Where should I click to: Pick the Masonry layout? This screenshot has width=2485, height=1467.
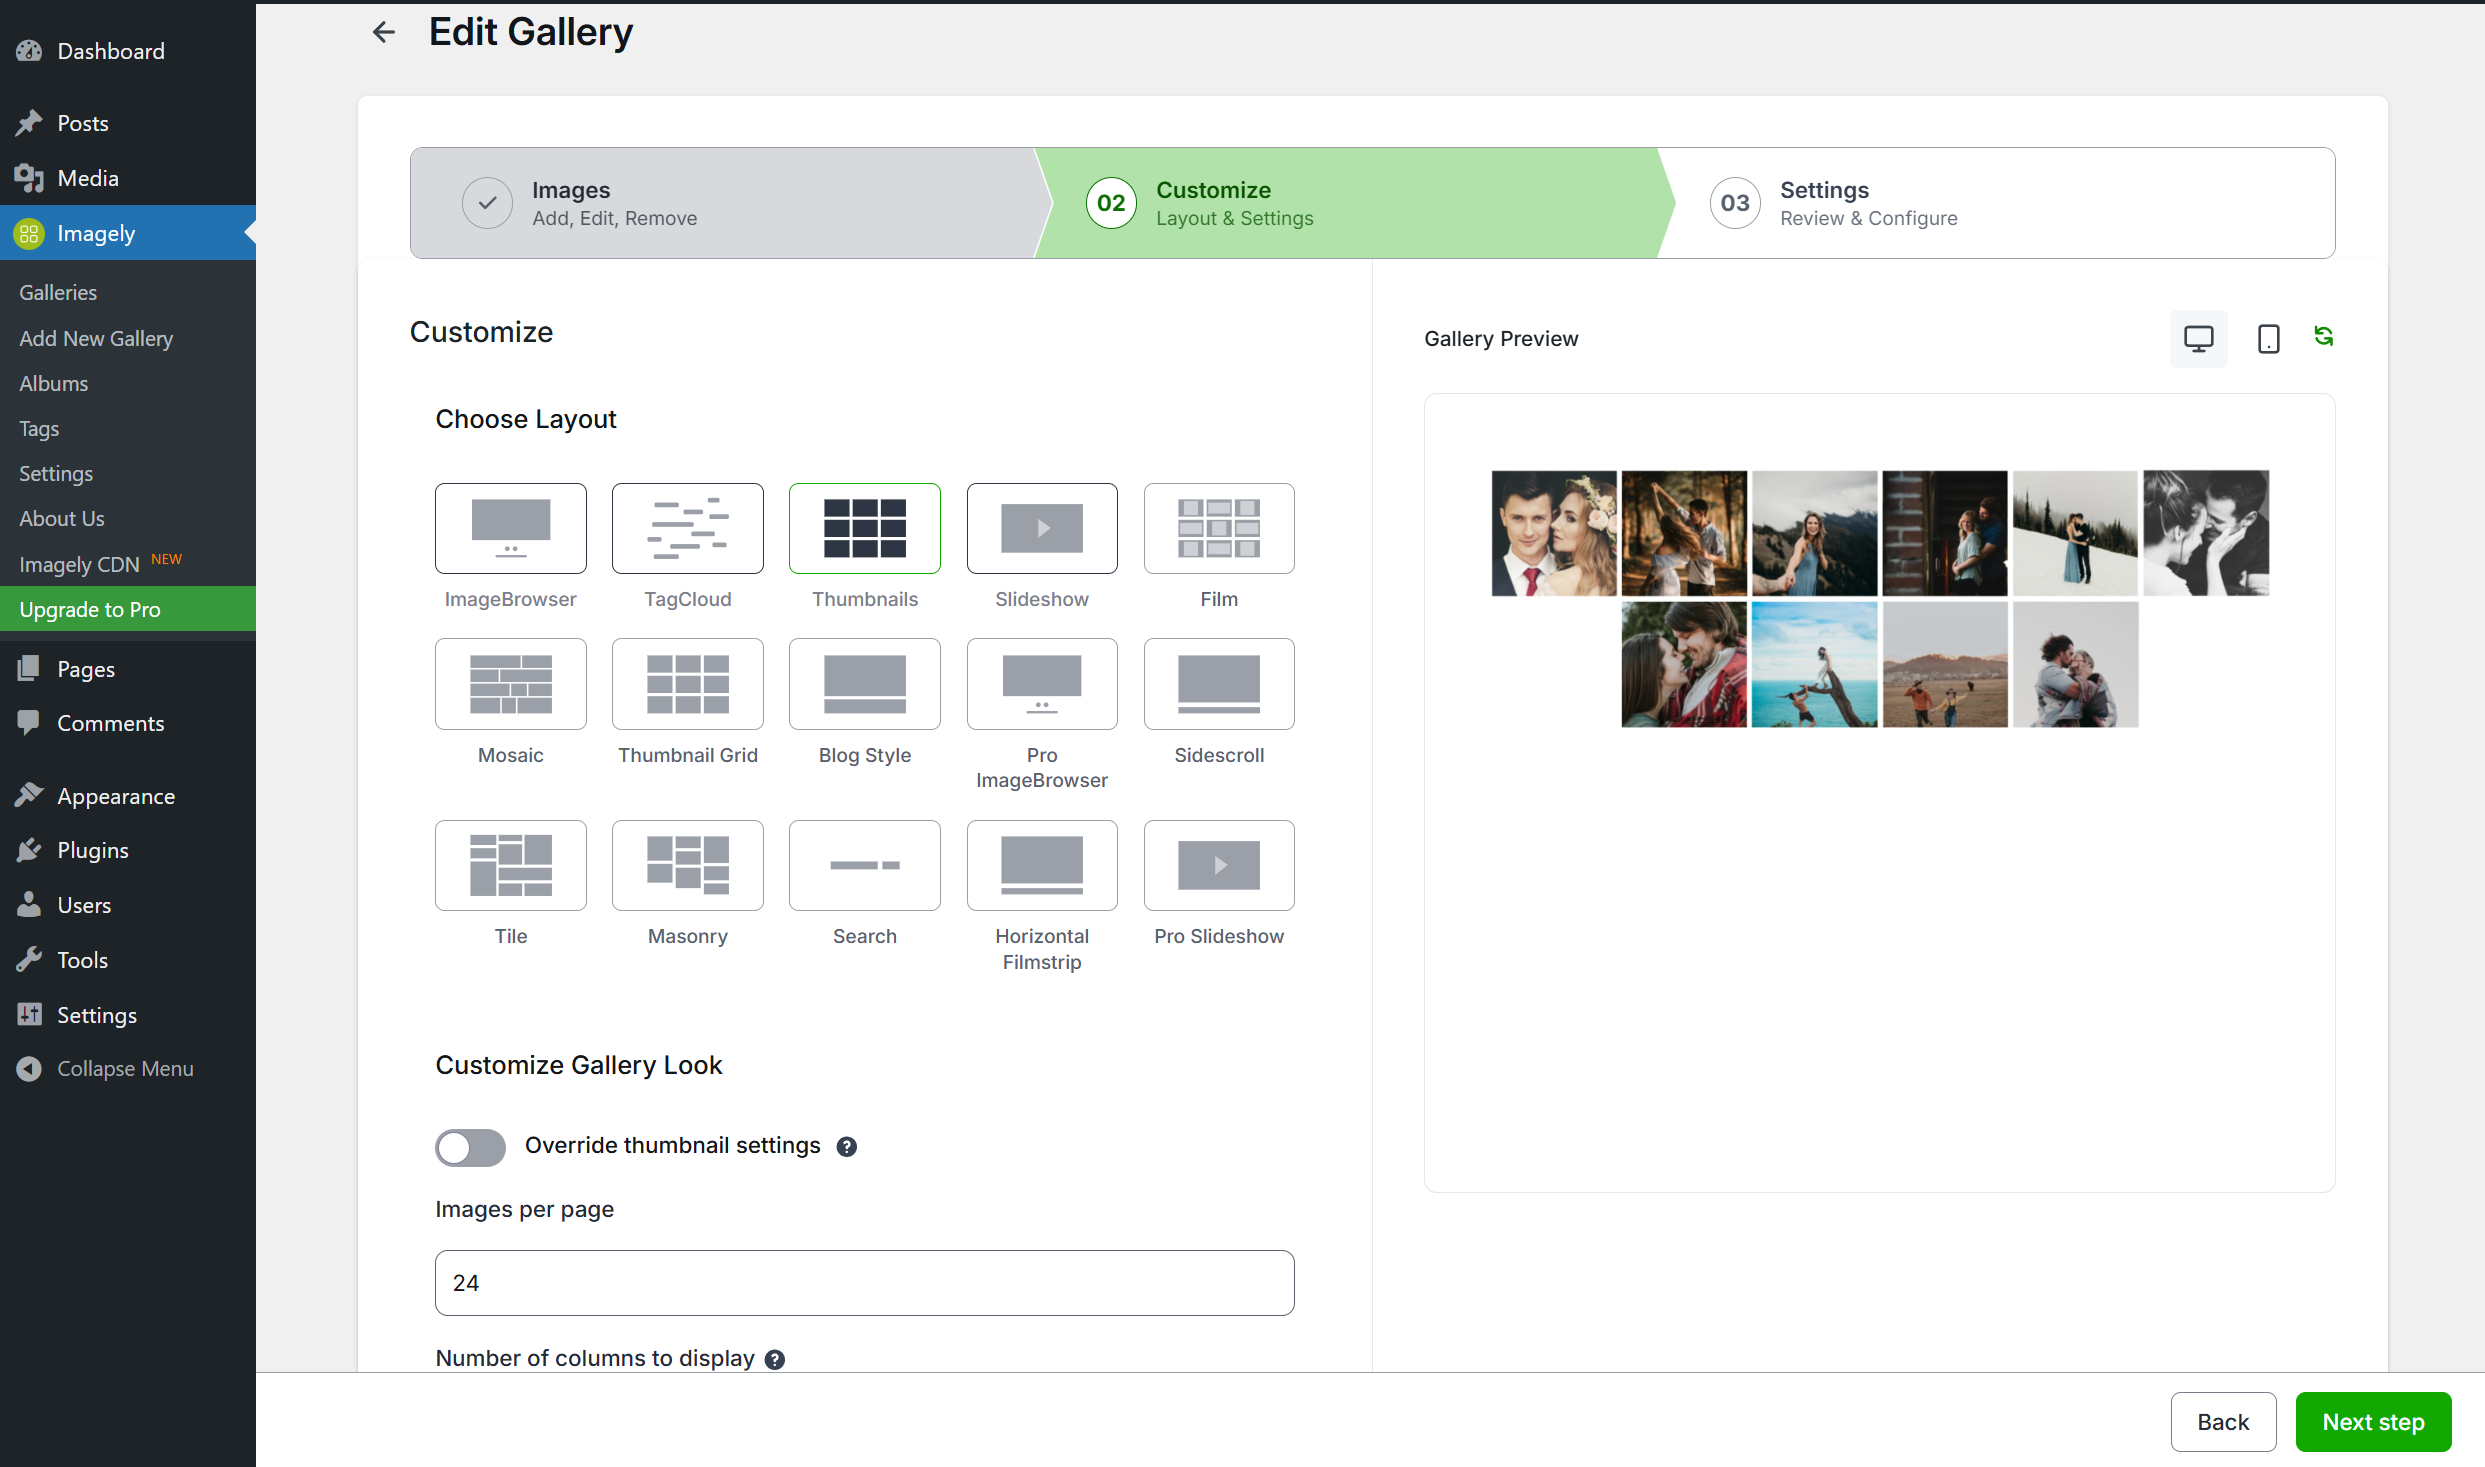click(x=687, y=865)
